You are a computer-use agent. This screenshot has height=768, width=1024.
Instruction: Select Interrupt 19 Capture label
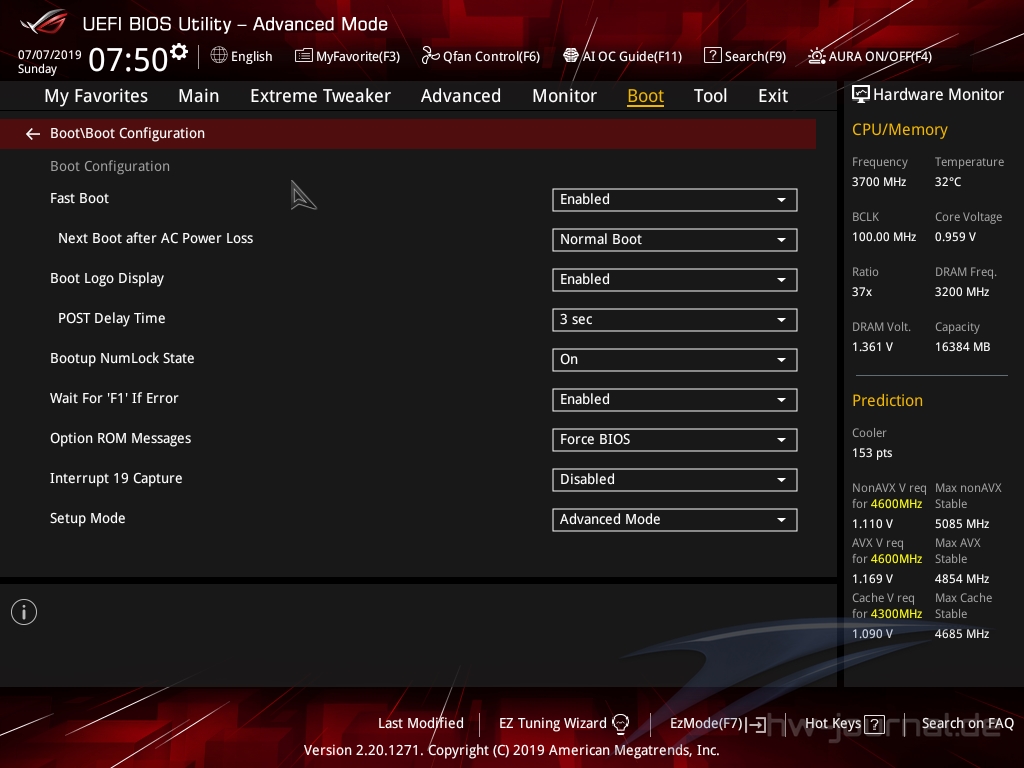point(116,479)
